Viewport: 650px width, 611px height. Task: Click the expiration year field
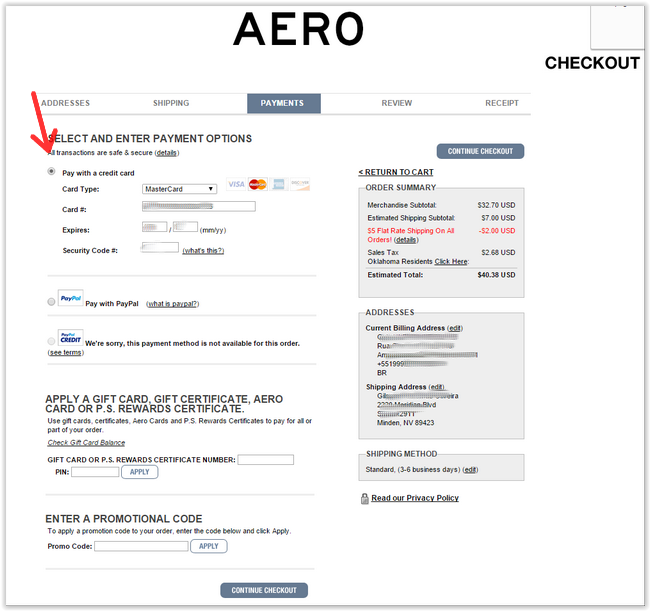pos(185,227)
